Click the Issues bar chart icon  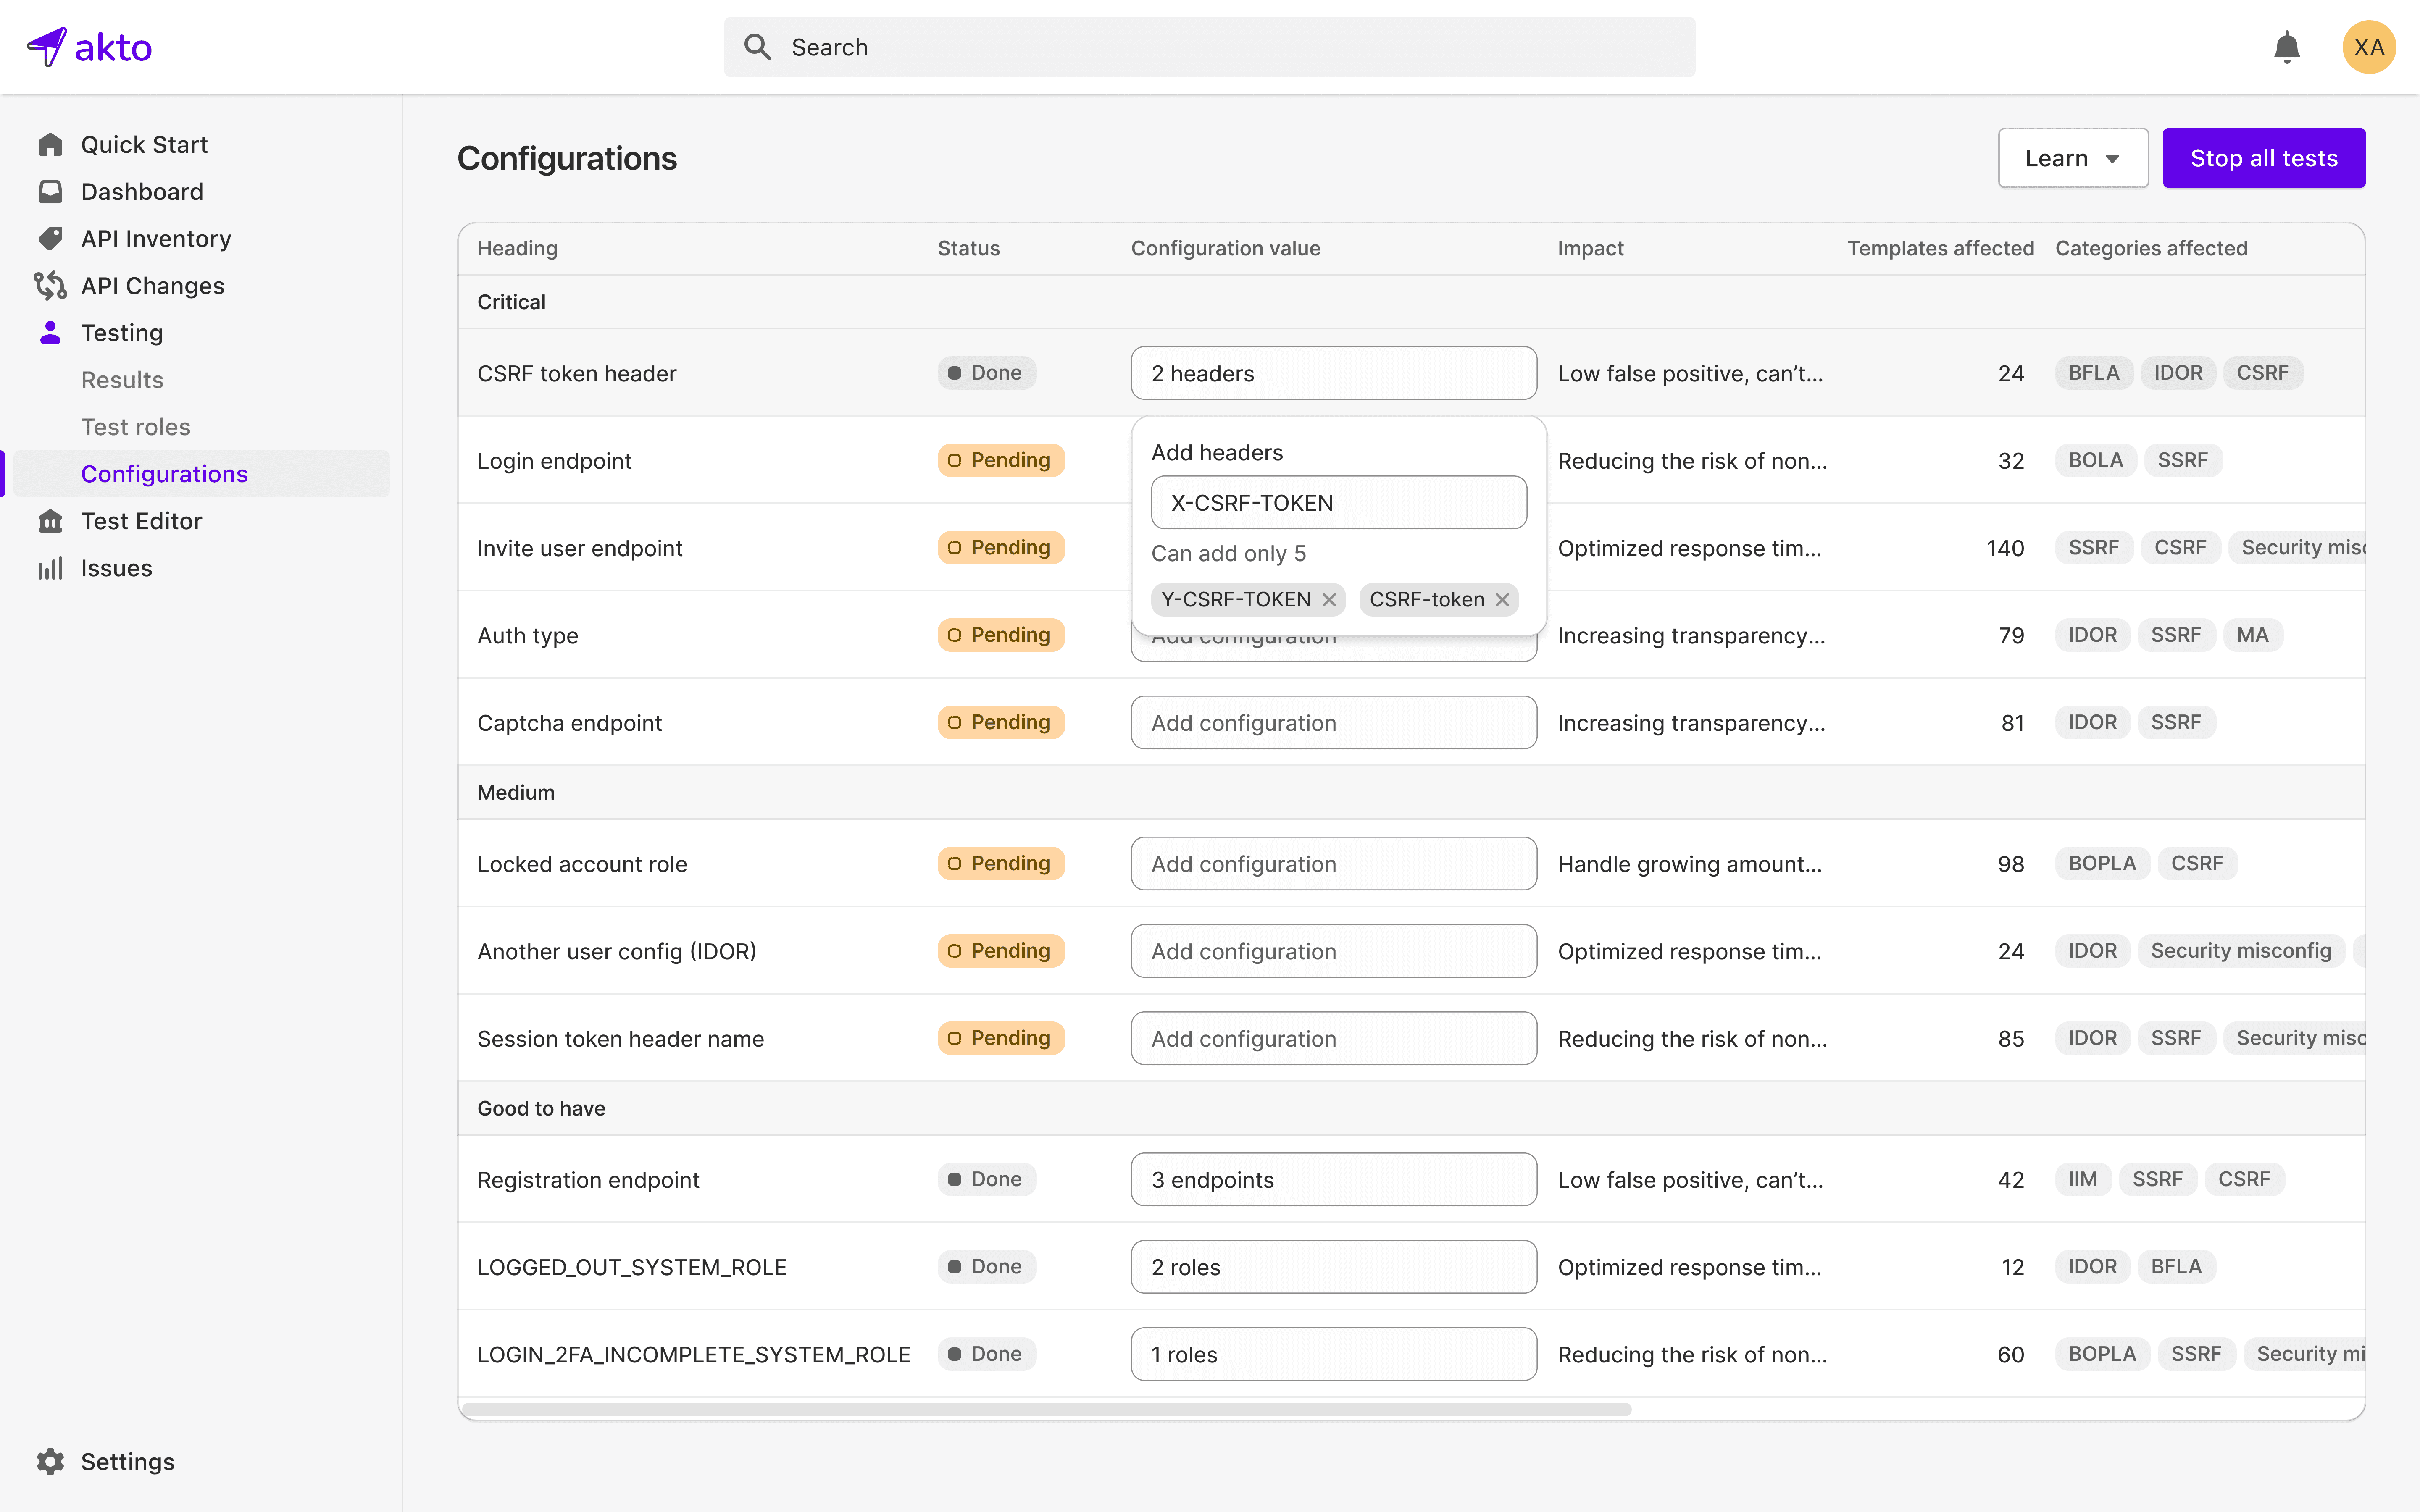coord(50,568)
